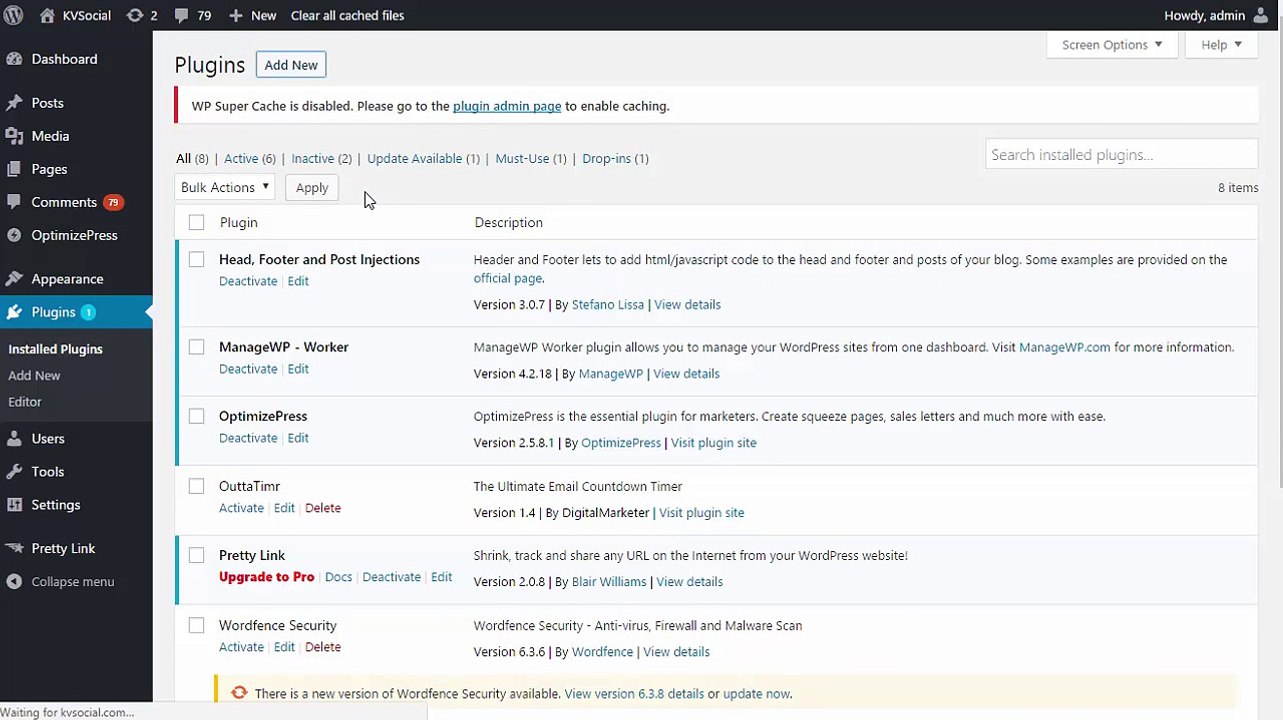Check the Head, Footer and Post Injections box
Screen dimensions: 1283x720
[x=196, y=259]
